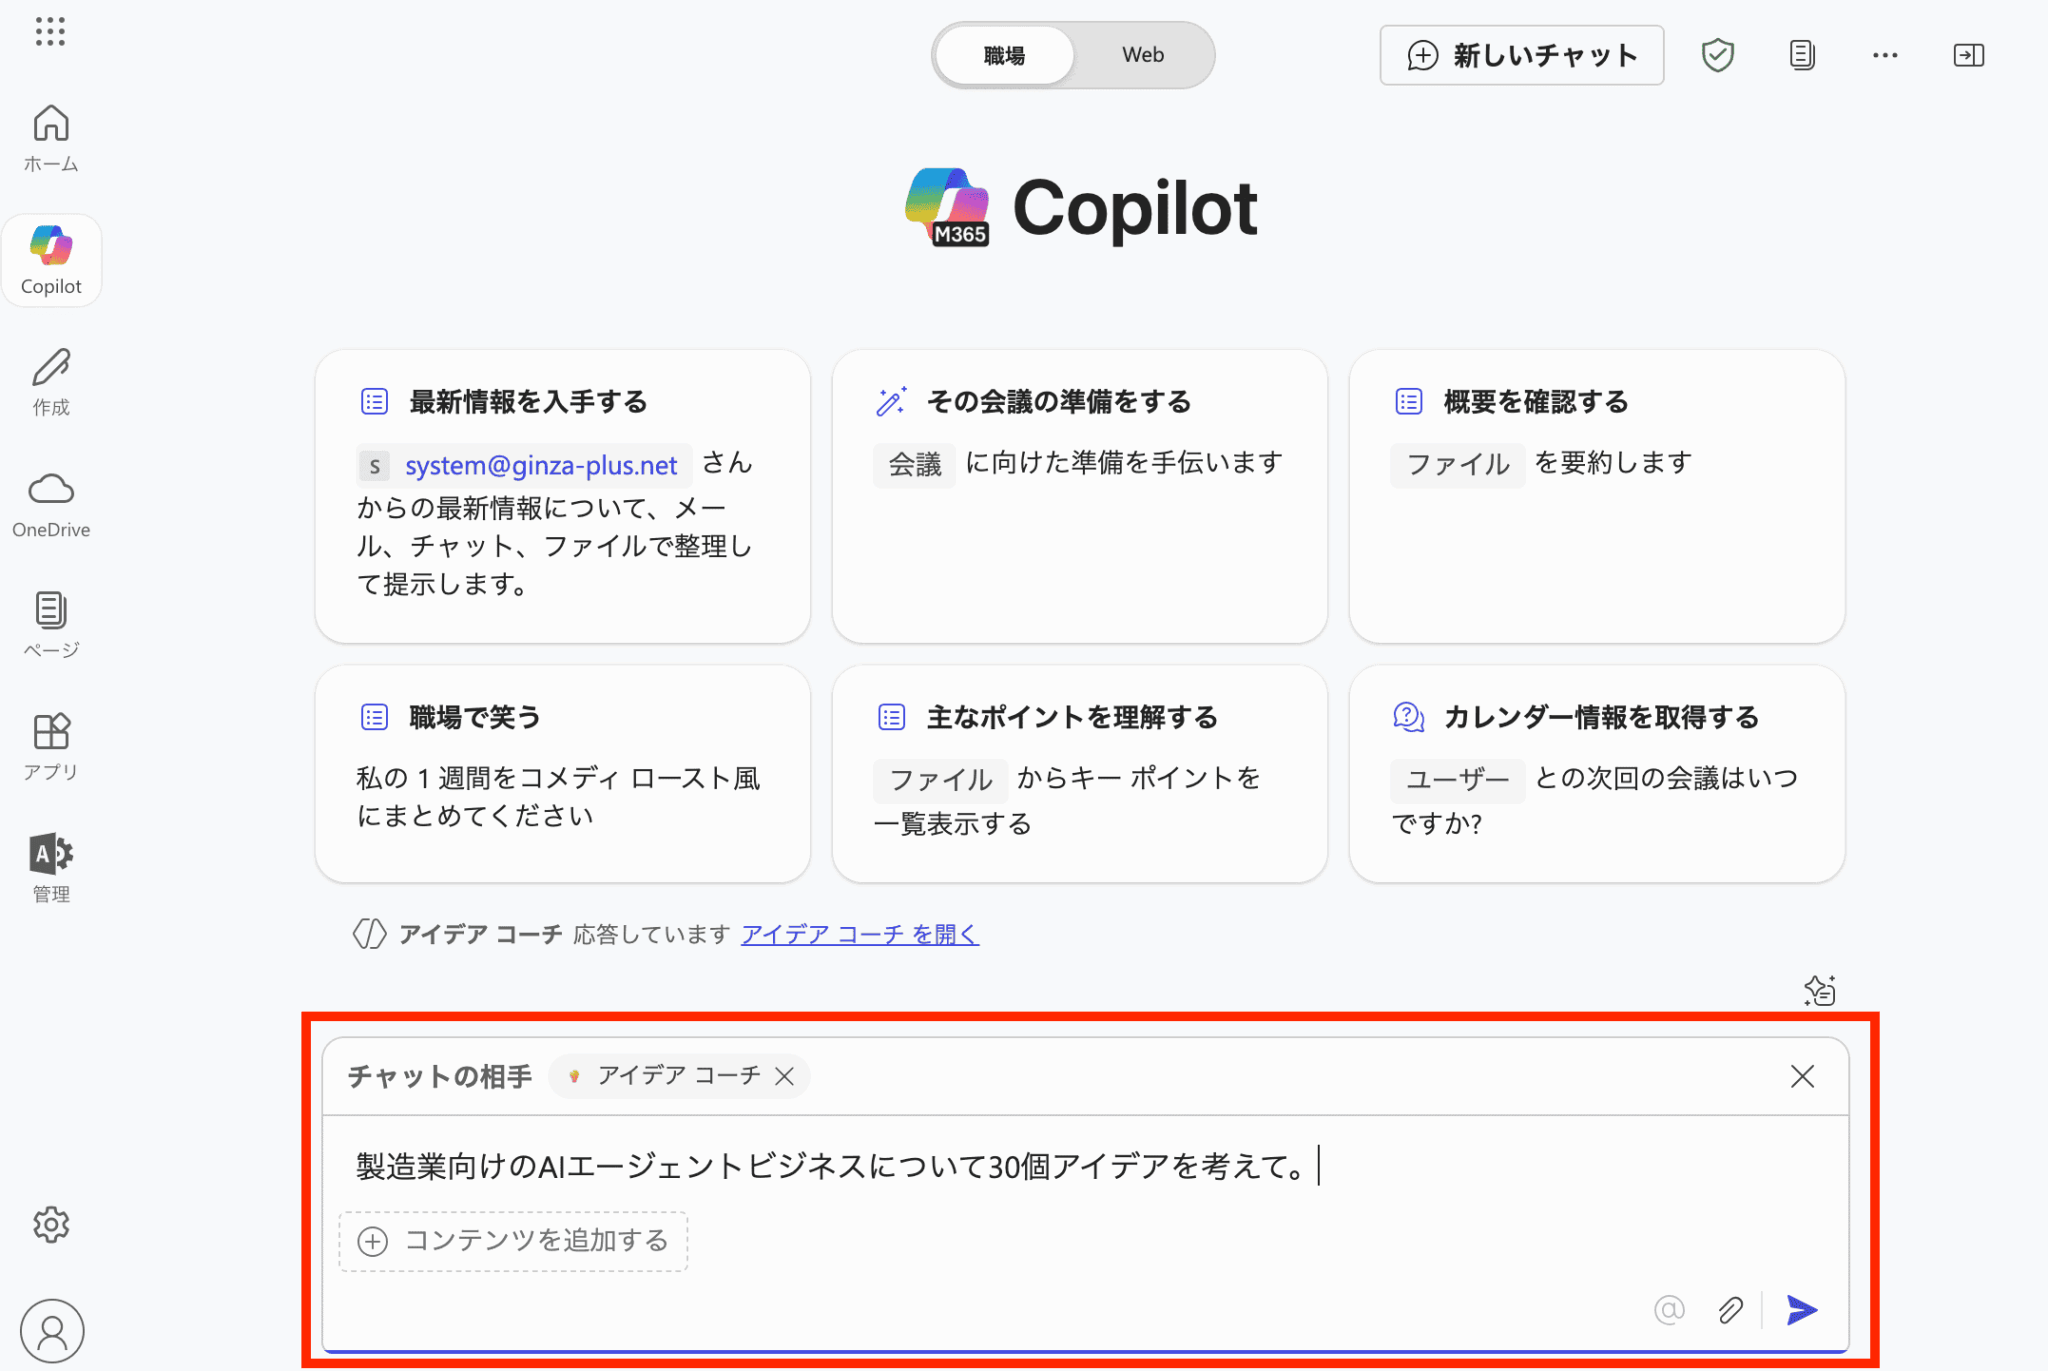
Task: Open ページ in the sidebar
Action: 51,625
